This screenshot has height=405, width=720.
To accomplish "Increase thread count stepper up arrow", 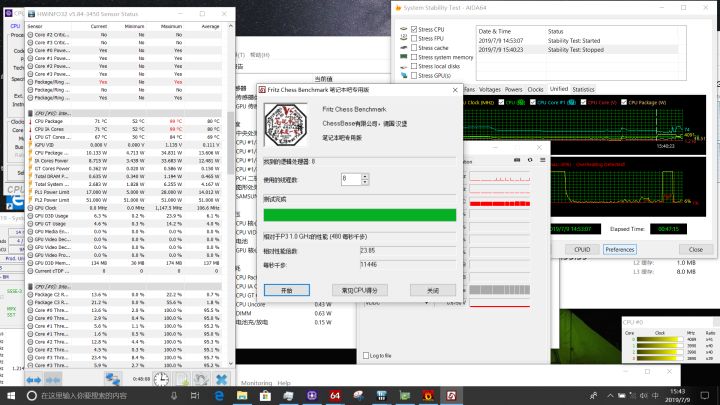I will [365, 176].
